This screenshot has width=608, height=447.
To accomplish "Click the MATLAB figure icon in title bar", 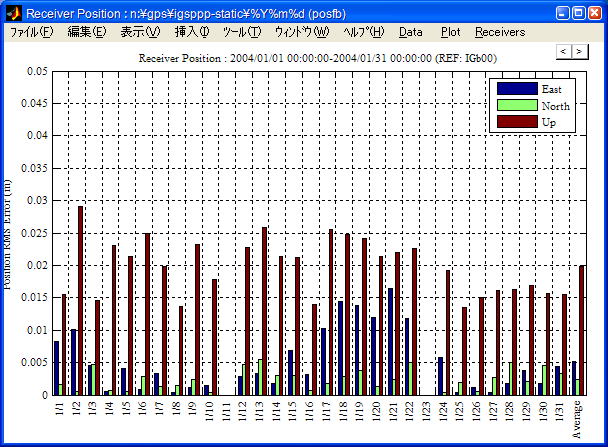I will click(13, 13).
